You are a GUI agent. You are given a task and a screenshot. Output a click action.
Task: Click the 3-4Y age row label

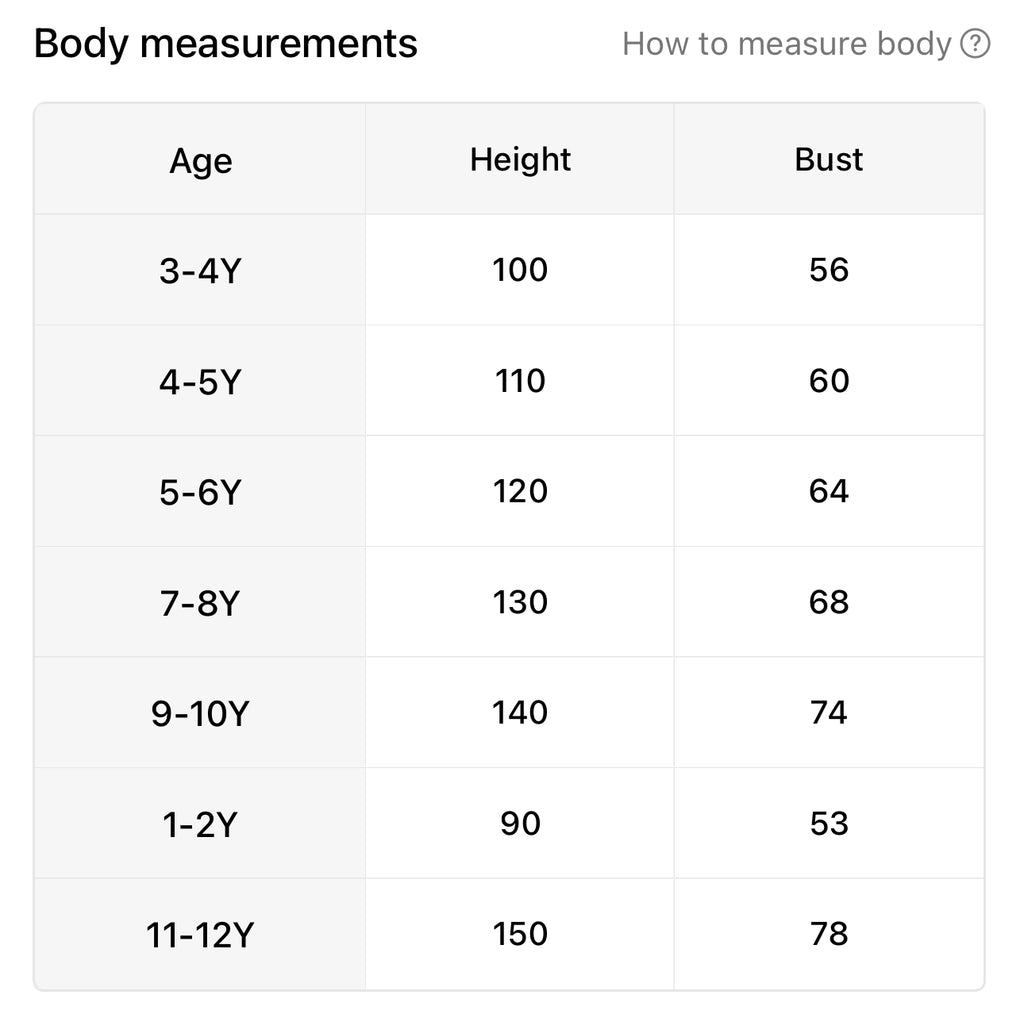tap(200, 270)
